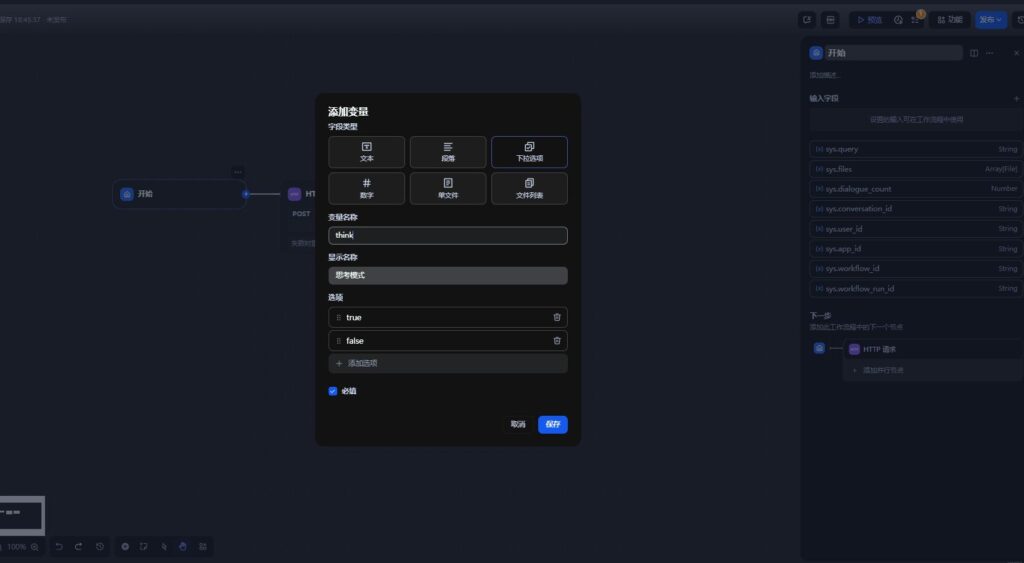Screen dimensions: 1024x563
Task: Delete the 'true' option via trash icon
Action: [x=557, y=317]
